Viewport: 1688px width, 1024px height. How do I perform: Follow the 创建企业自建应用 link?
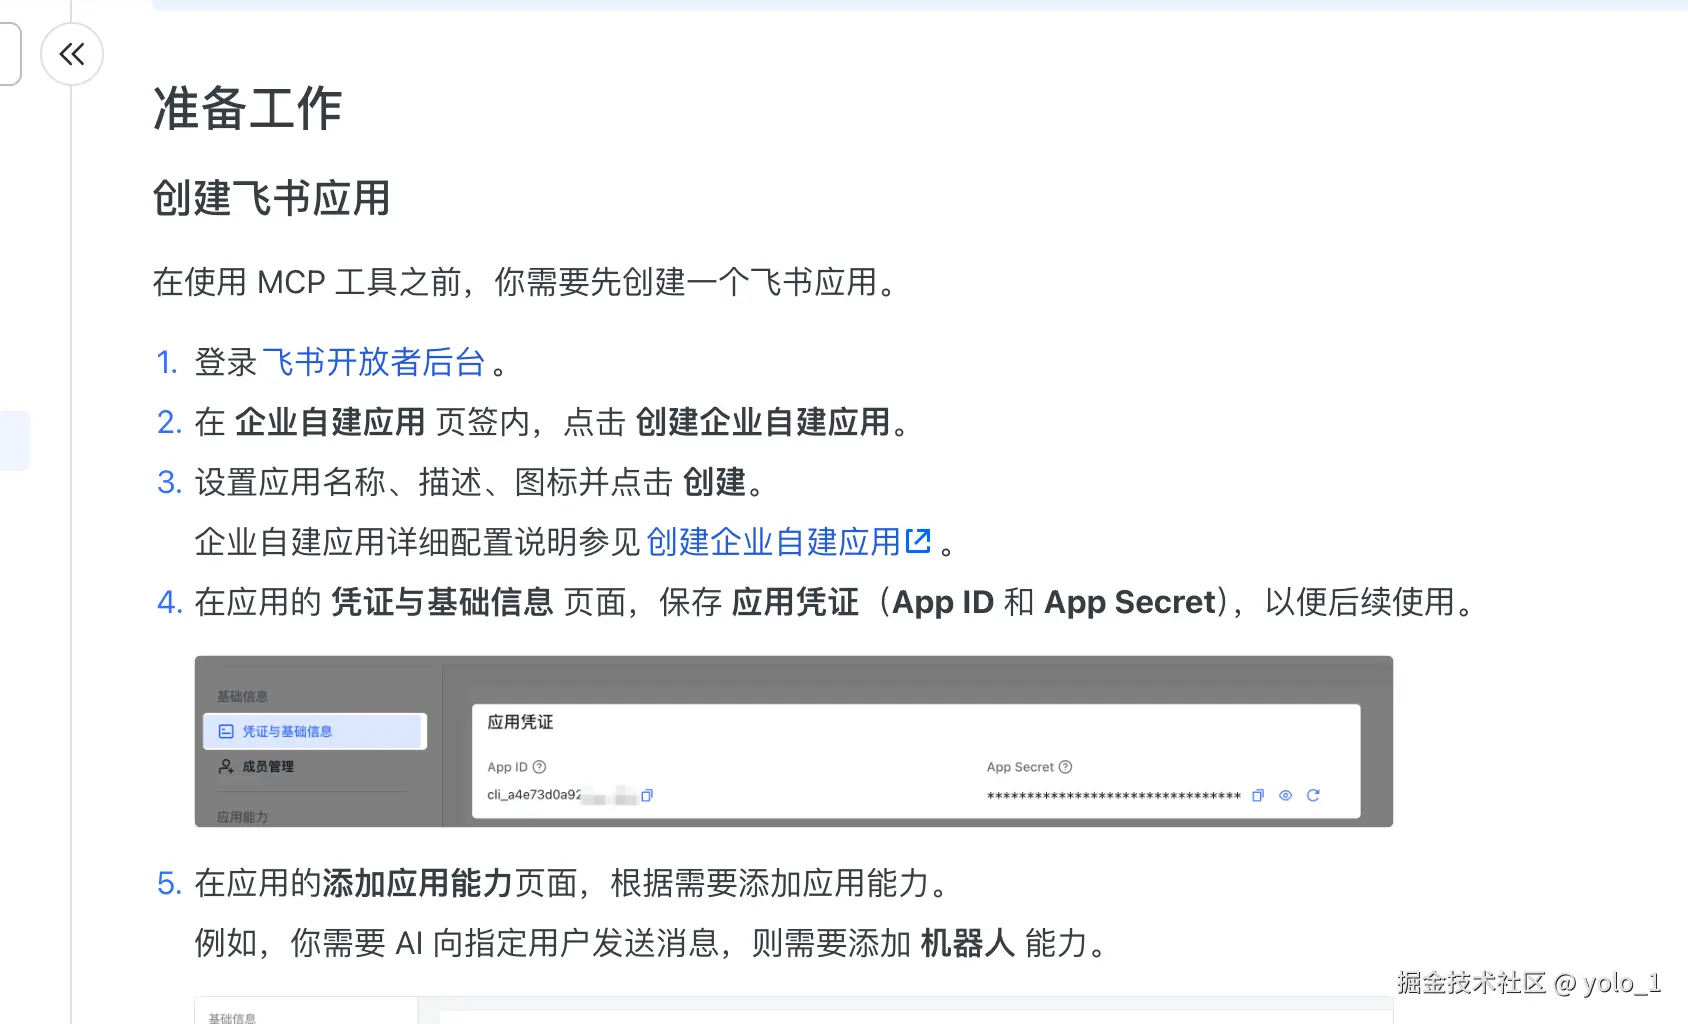pyautogui.click(x=775, y=541)
